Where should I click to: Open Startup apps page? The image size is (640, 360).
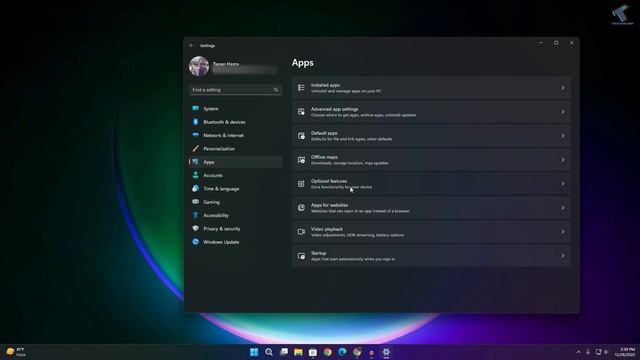(431, 256)
